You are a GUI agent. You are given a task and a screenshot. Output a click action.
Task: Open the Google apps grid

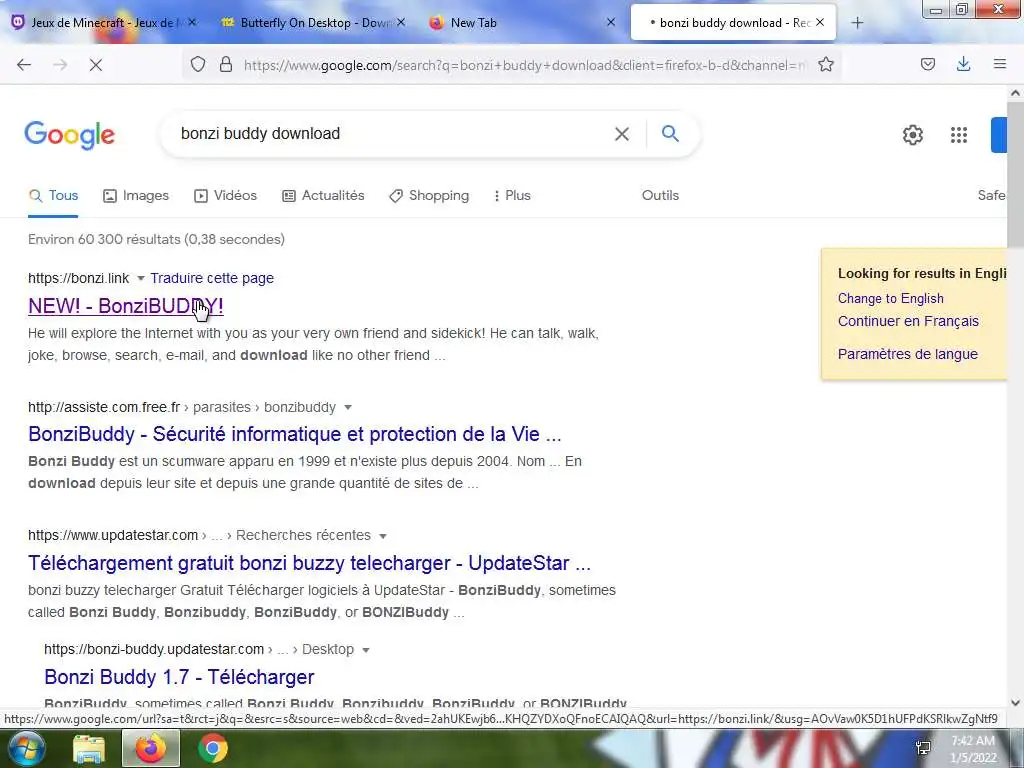959,135
